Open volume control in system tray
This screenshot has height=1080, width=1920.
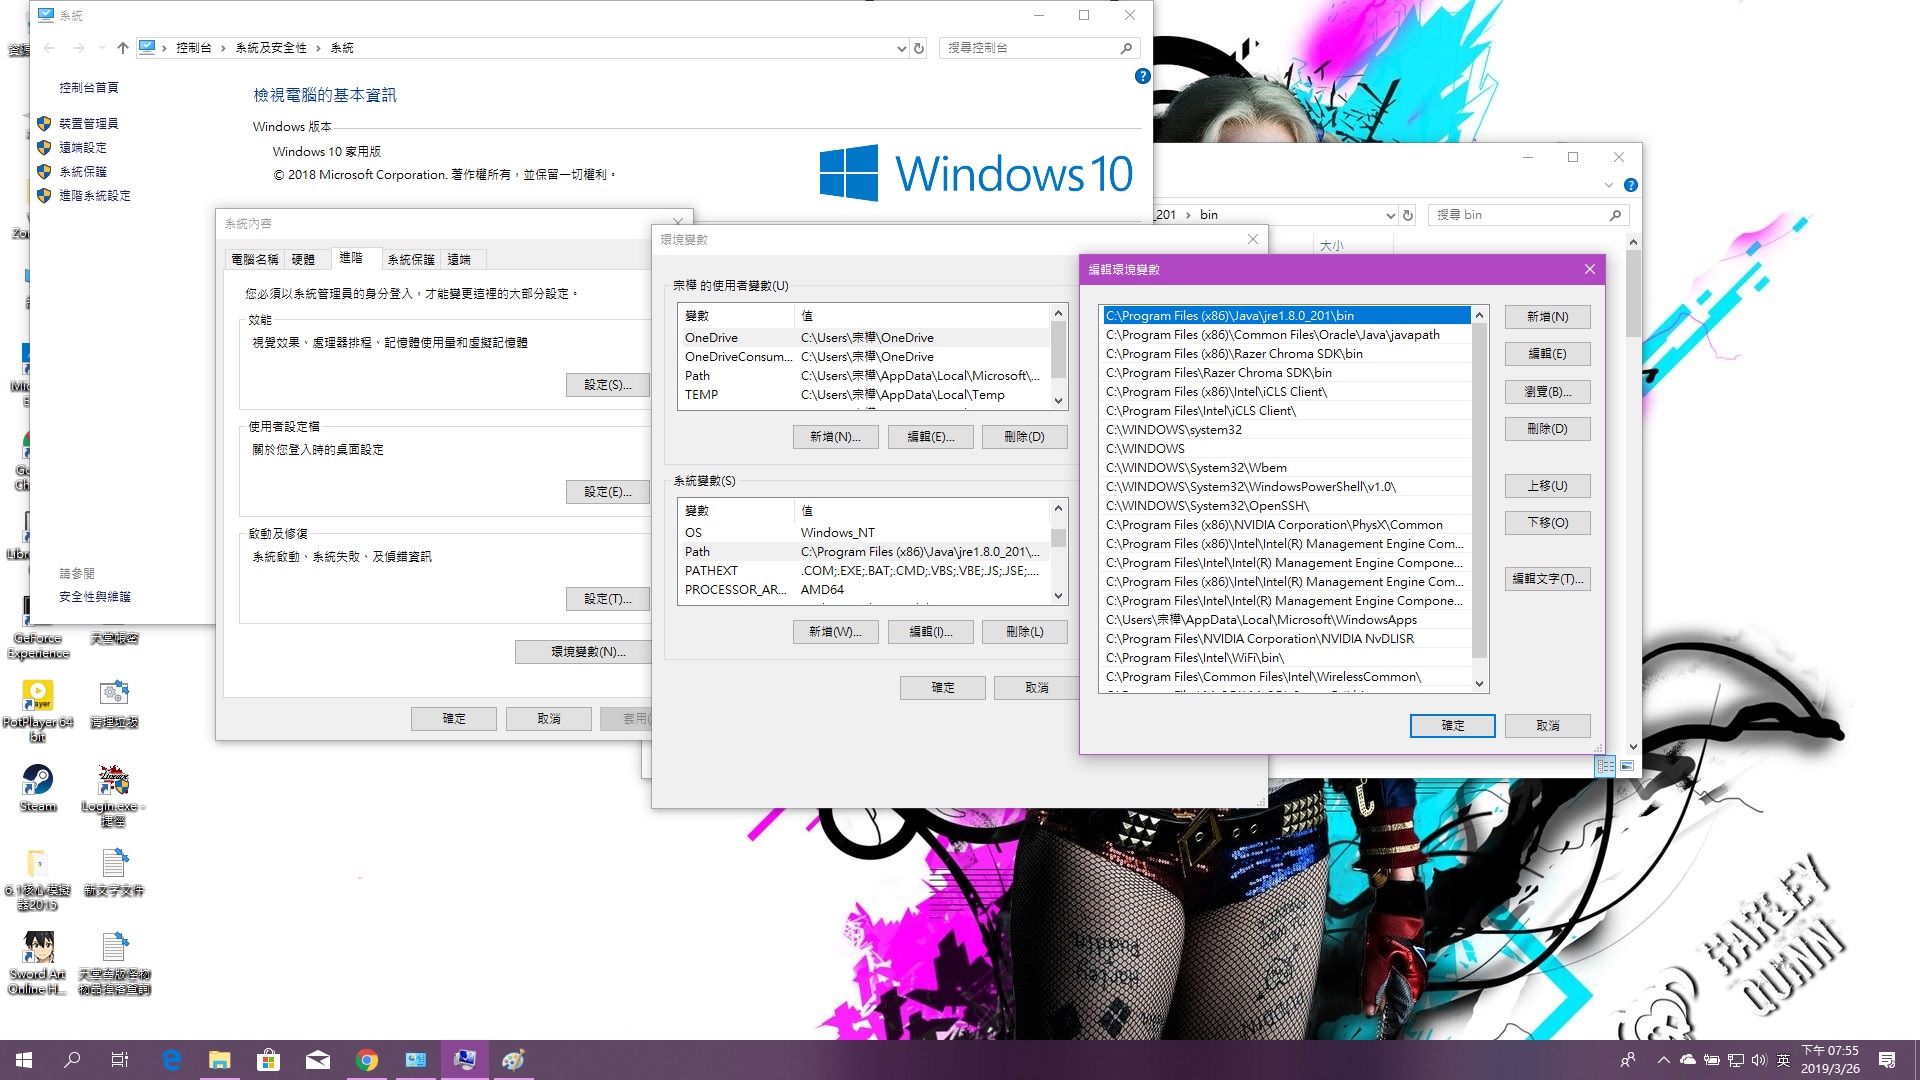(x=1759, y=1060)
